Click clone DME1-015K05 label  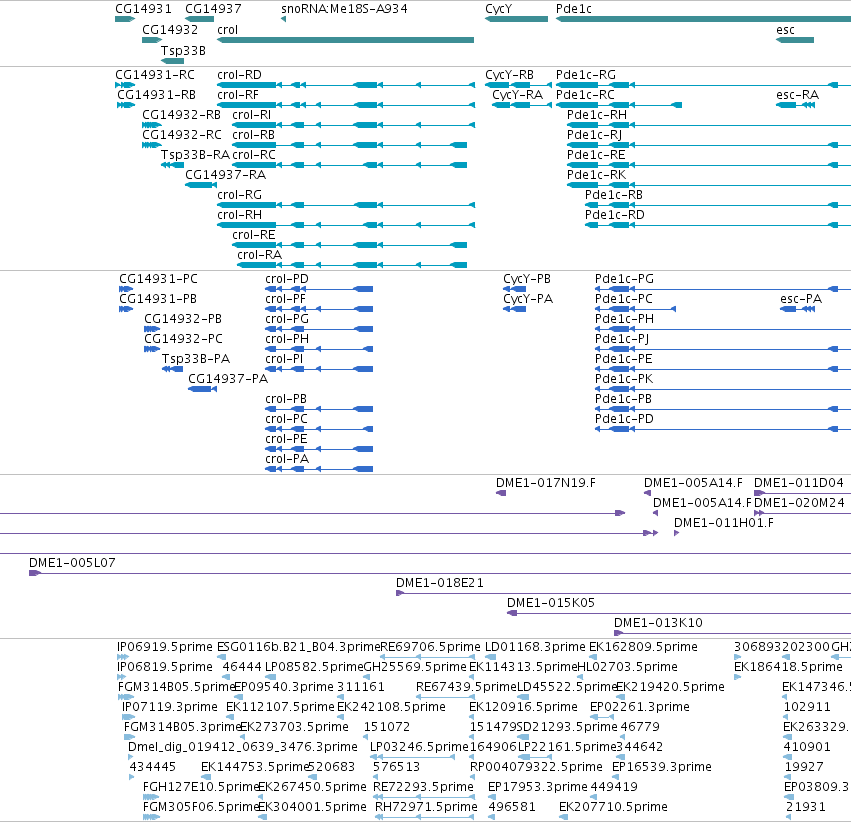(550, 602)
